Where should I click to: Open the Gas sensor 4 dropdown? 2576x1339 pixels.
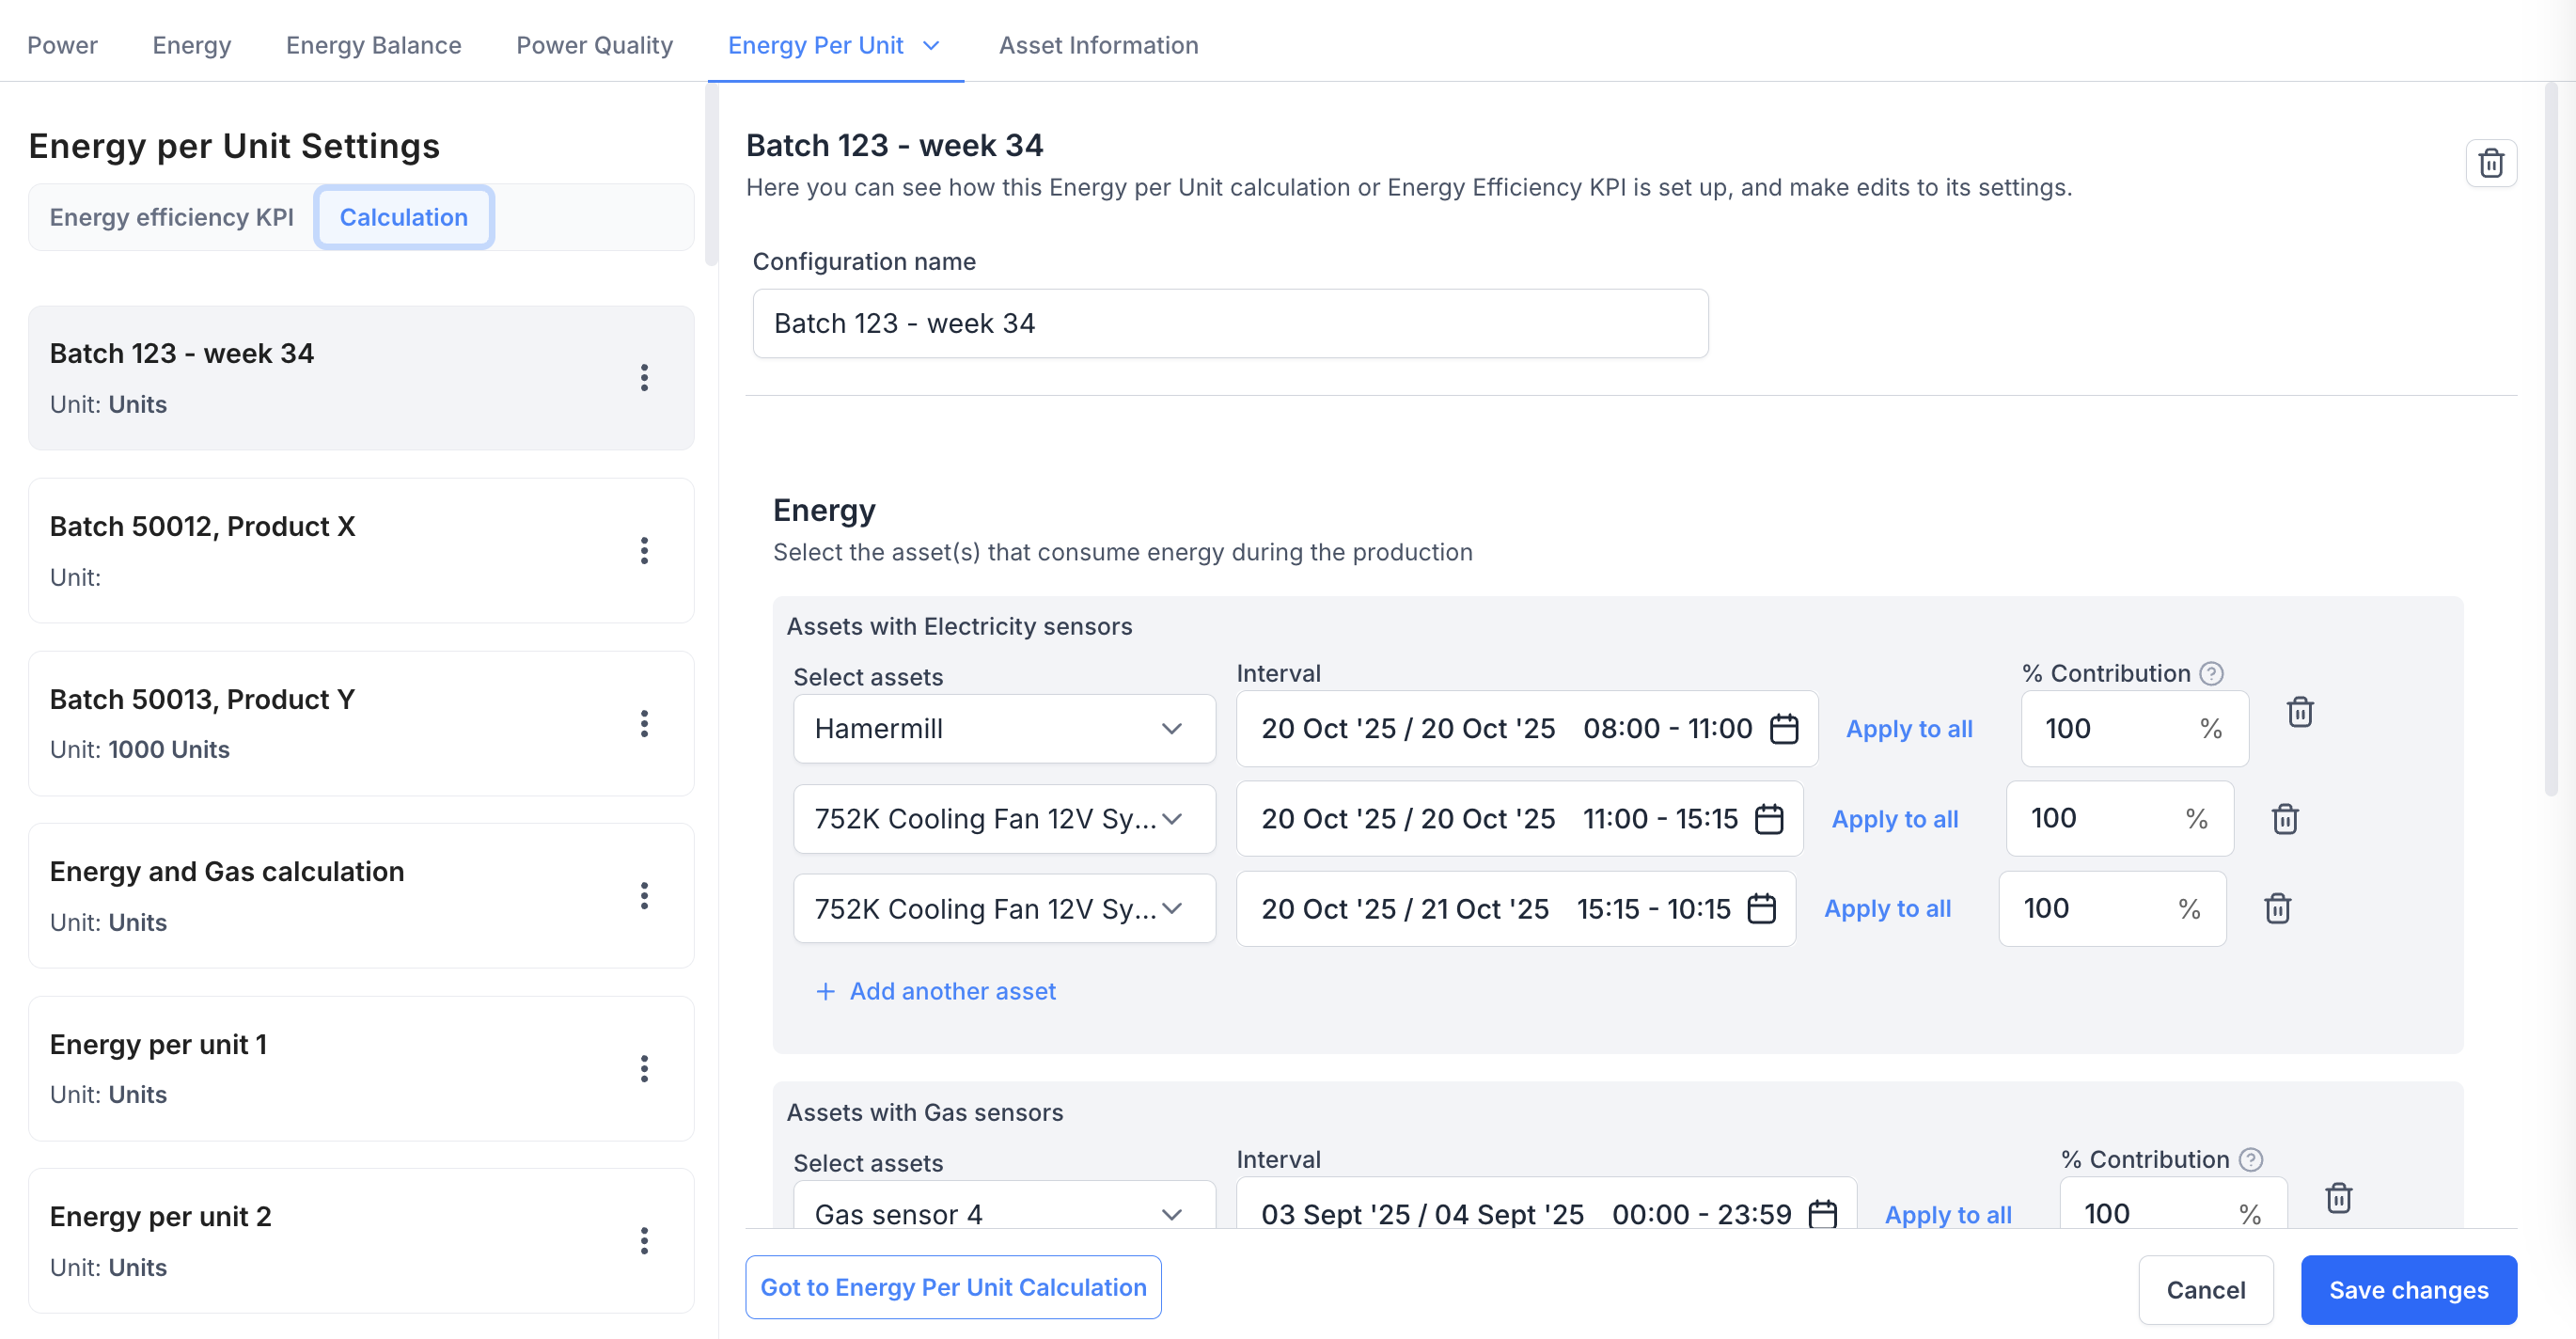click(1003, 1213)
